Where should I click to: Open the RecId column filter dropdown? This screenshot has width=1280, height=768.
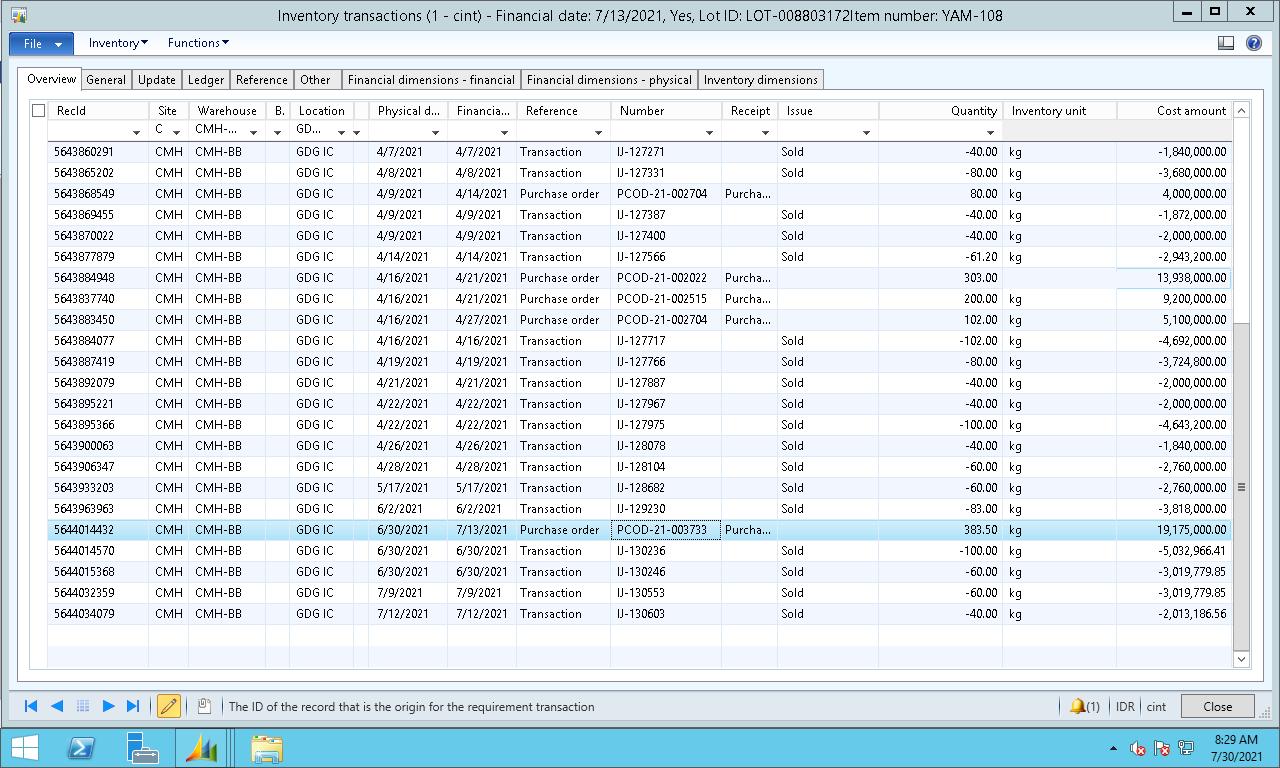(x=136, y=132)
